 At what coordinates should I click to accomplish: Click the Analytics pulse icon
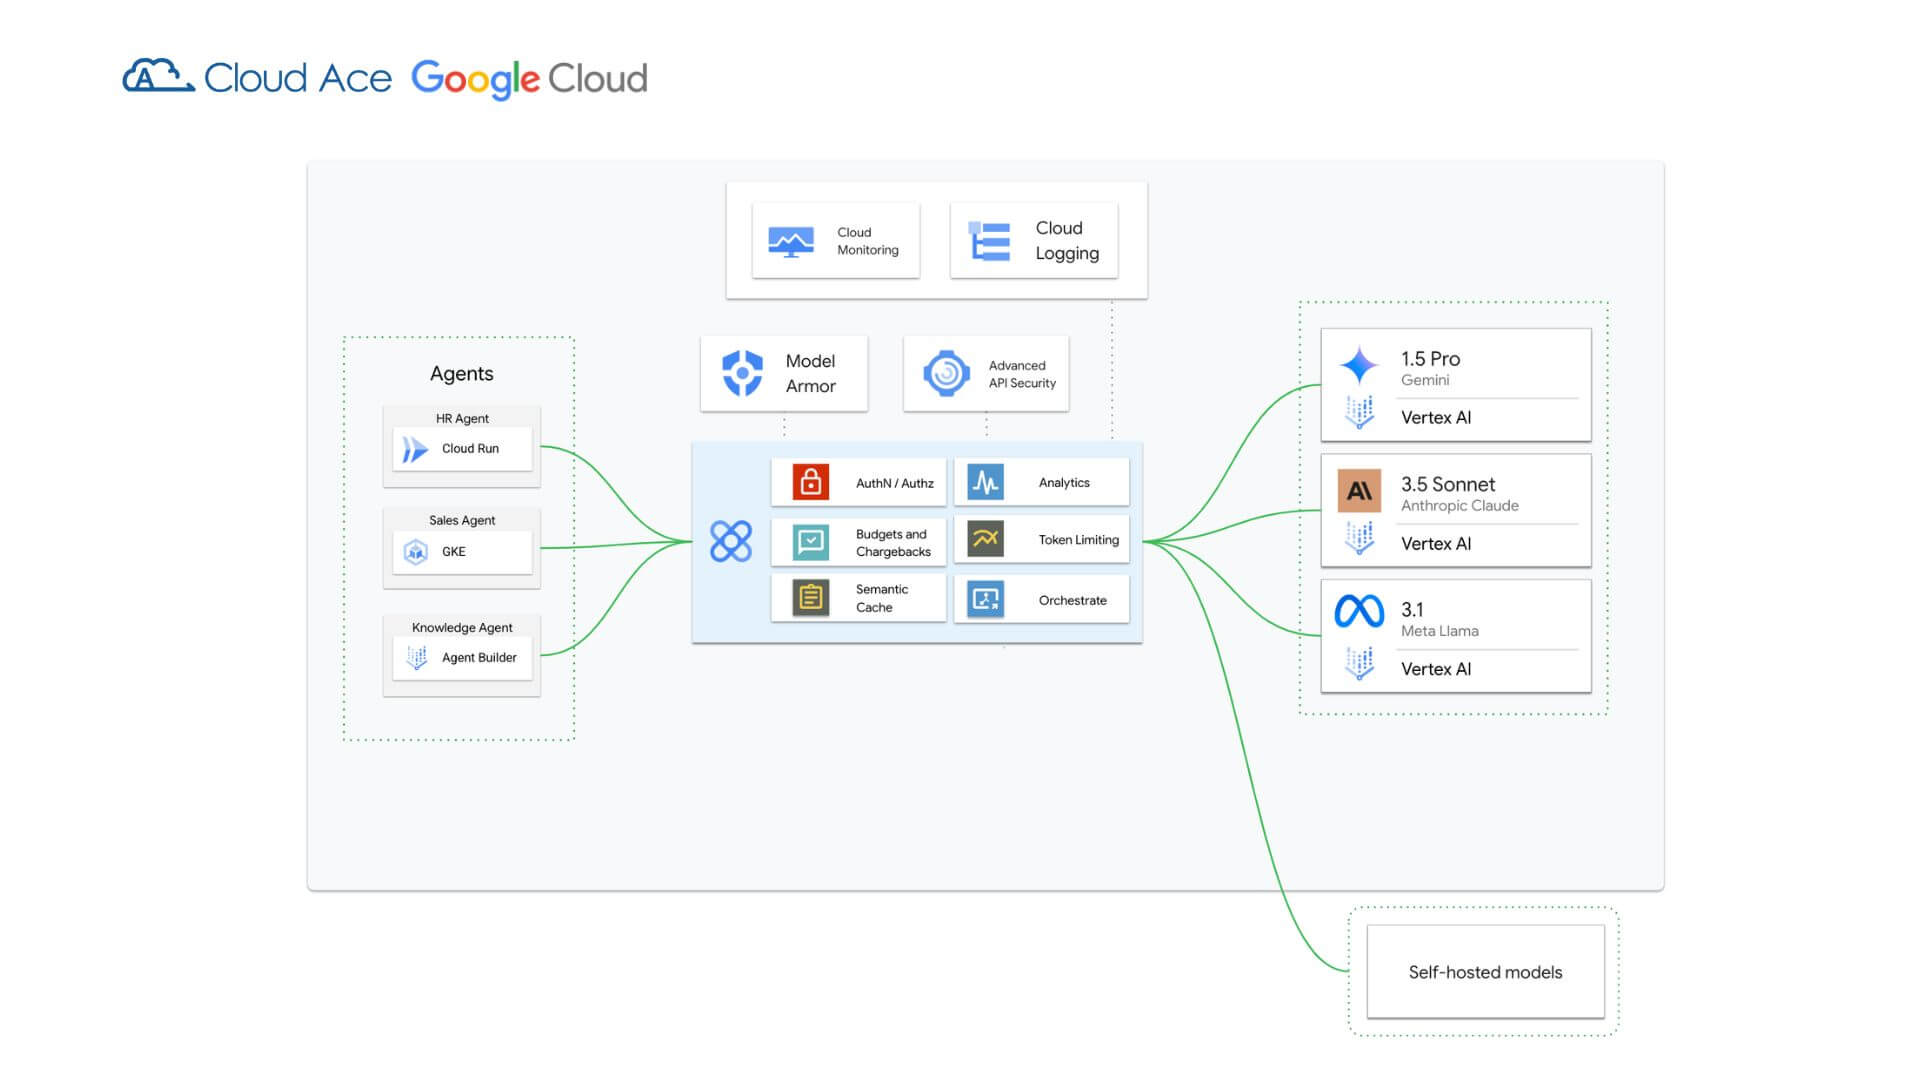pos(986,482)
